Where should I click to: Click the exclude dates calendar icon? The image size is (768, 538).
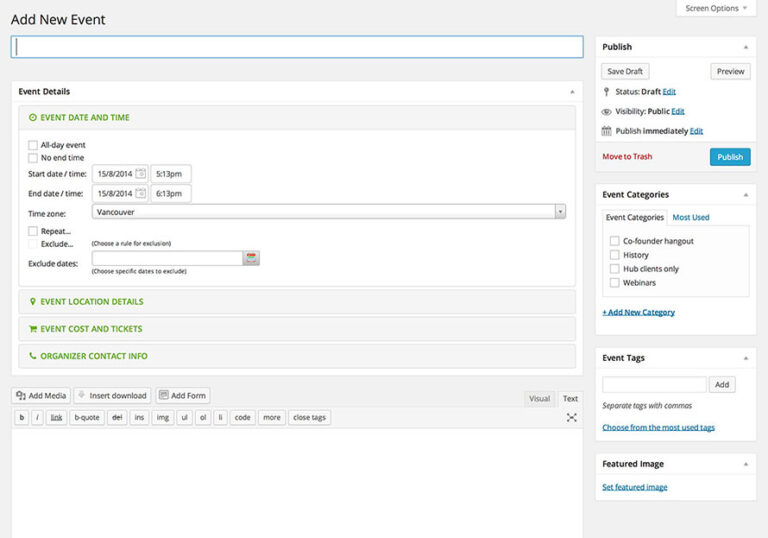point(251,258)
